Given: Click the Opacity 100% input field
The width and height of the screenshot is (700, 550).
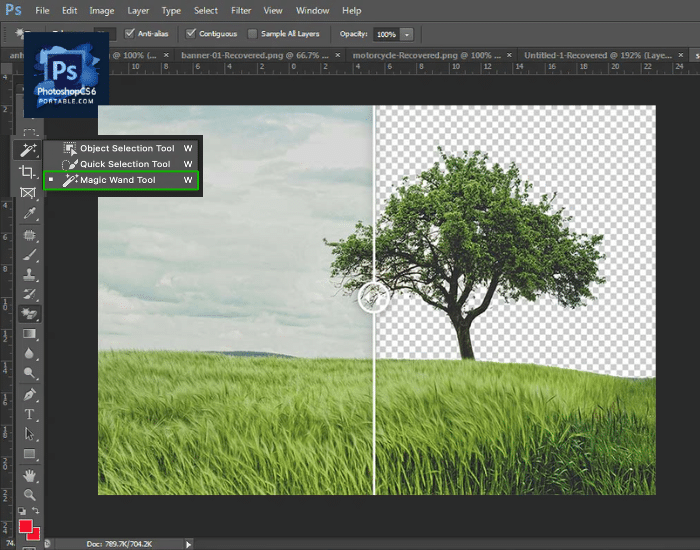Looking at the screenshot, I should [x=386, y=34].
